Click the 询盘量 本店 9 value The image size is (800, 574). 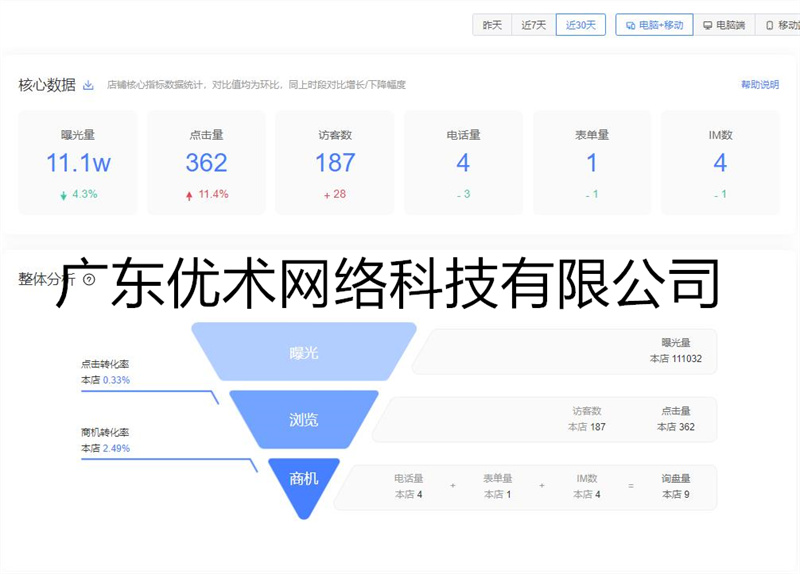(x=676, y=494)
